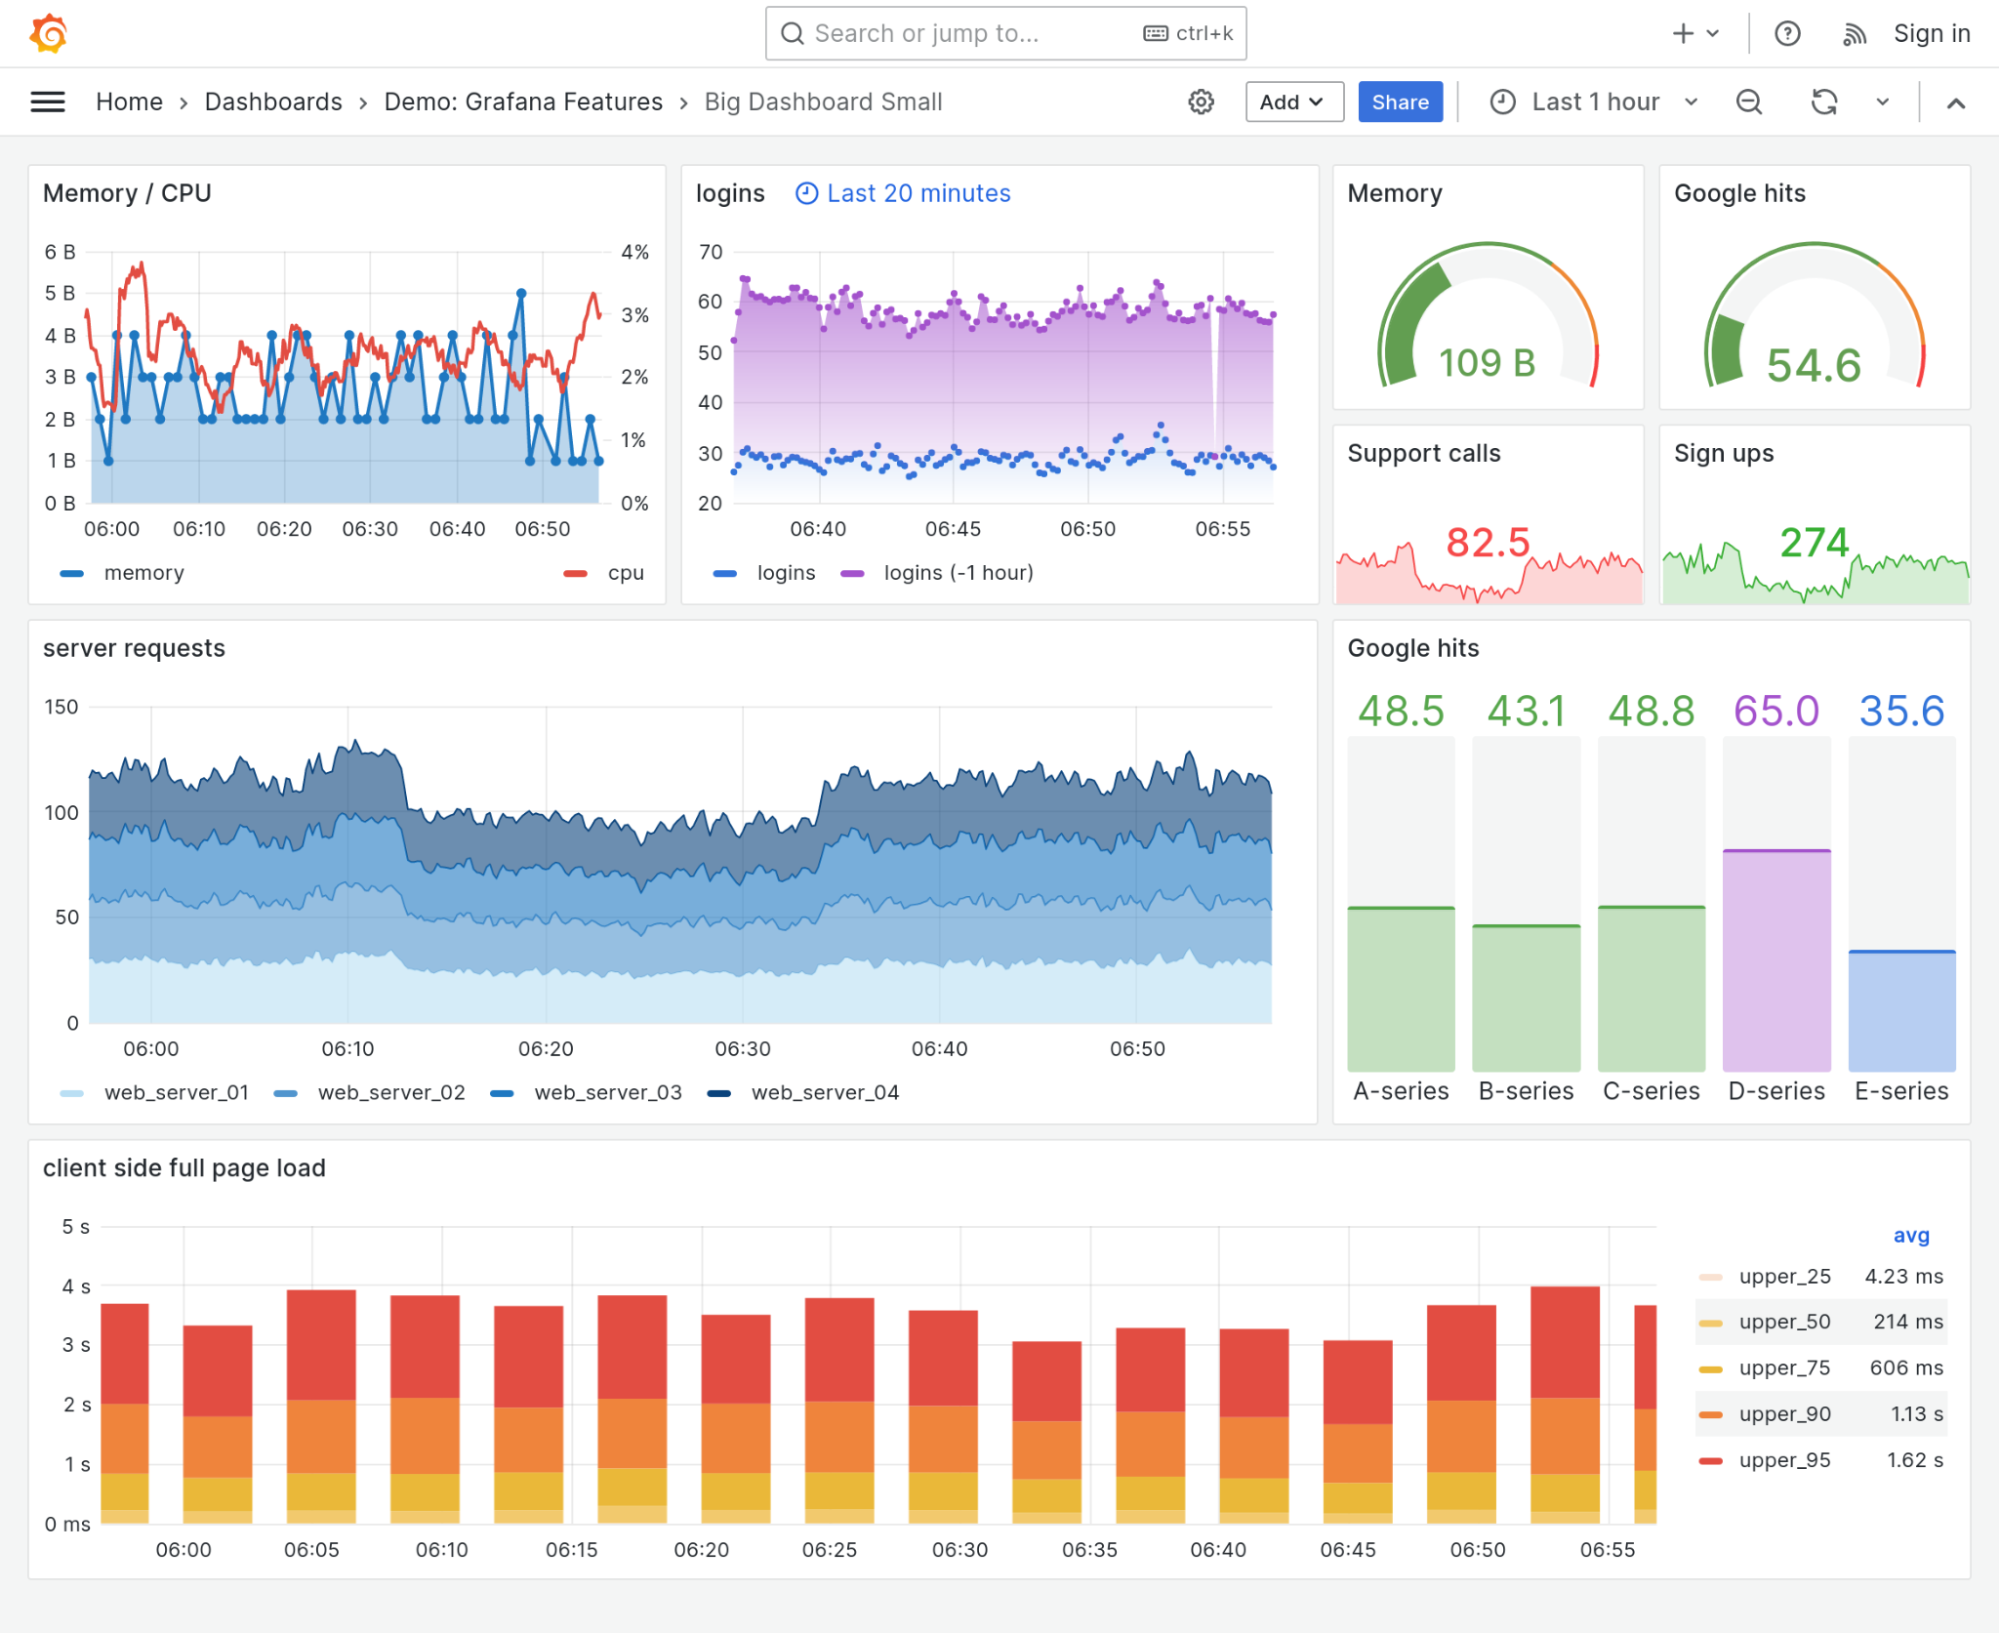Screen dimensions: 1999x1633
Task: Open the hamburger navigation menu
Action: (48, 102)
